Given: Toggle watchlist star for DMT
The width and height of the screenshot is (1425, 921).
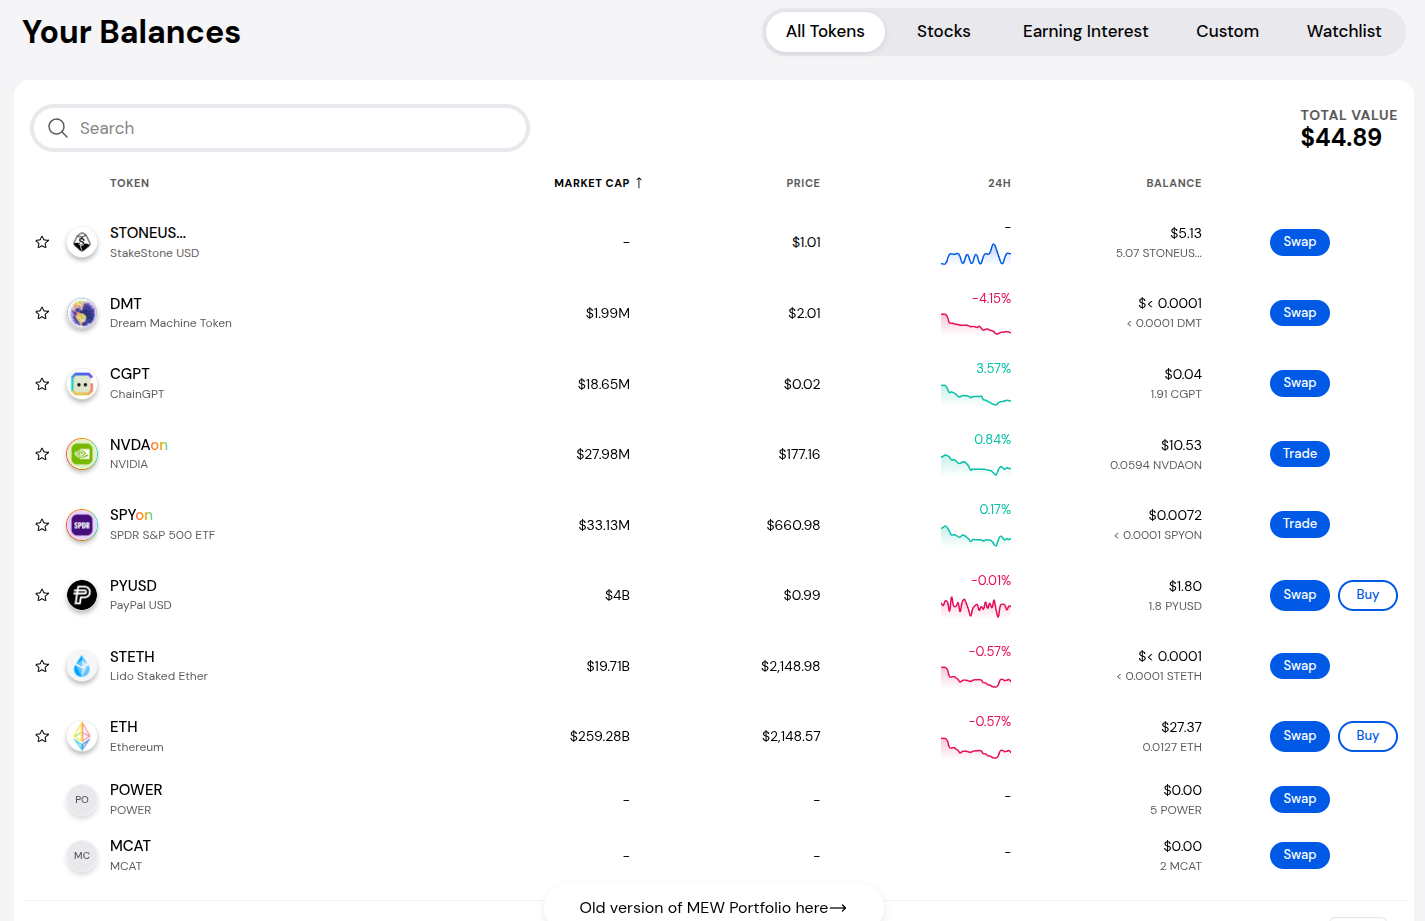Looking at the screenshot, I should tap(42, 313).
